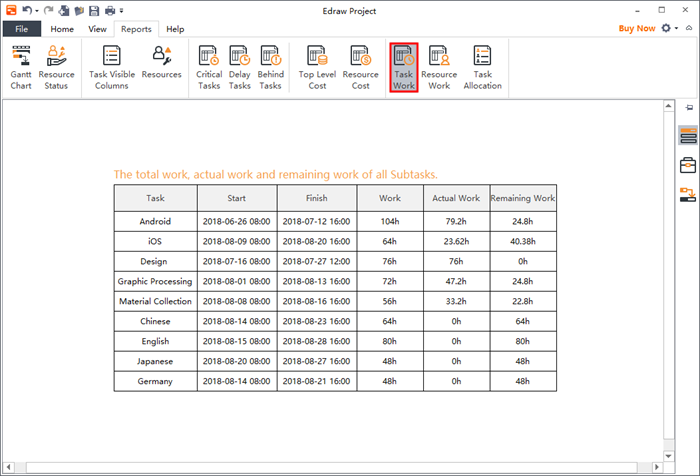Click the Task column header
Image resolution: width=700 pixels, height=476 pixels.
(x=155, y=198)
